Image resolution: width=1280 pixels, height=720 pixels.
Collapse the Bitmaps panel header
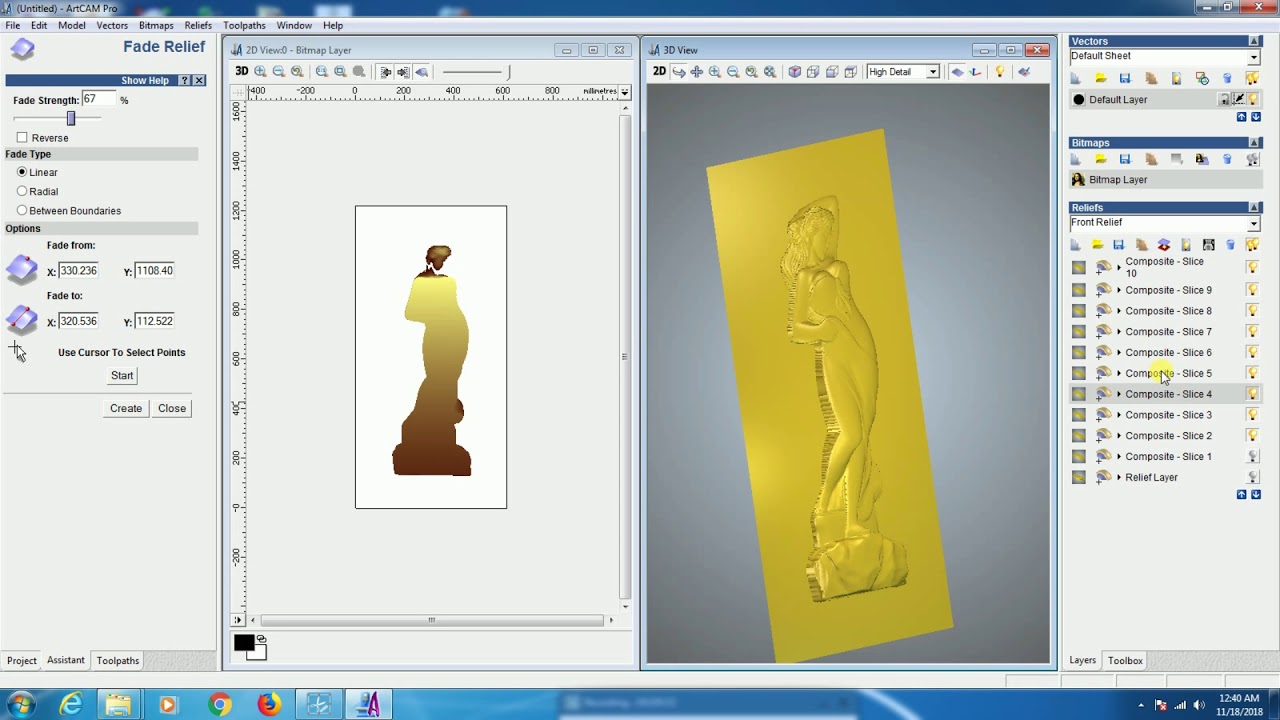coord(1254,143)
